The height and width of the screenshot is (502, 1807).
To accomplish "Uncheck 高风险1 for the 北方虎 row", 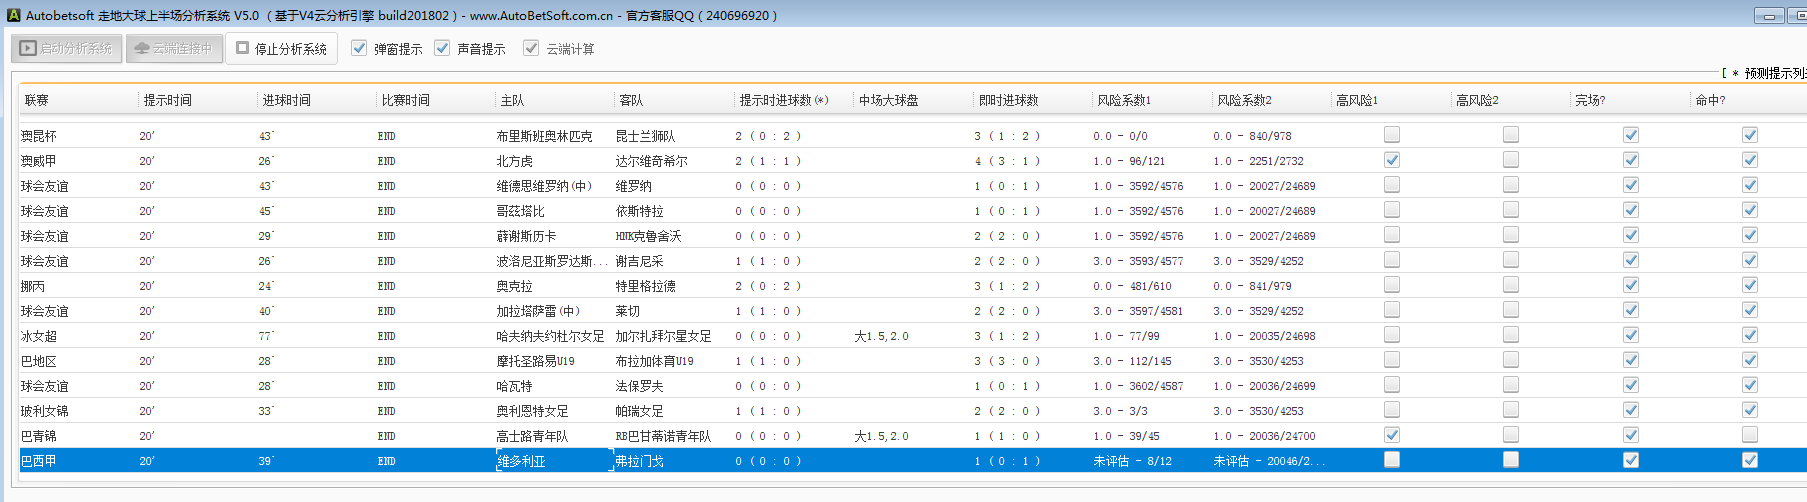I will 1391,160.
